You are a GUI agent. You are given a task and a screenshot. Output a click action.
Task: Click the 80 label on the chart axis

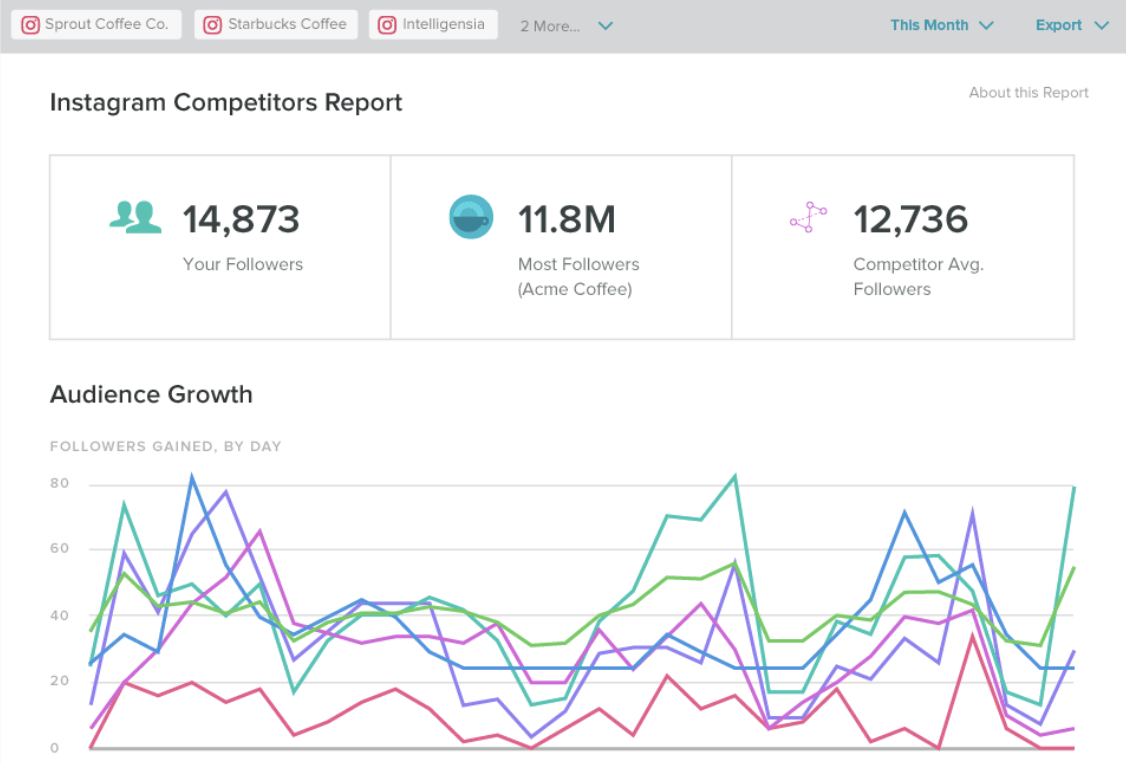[59, 484]
